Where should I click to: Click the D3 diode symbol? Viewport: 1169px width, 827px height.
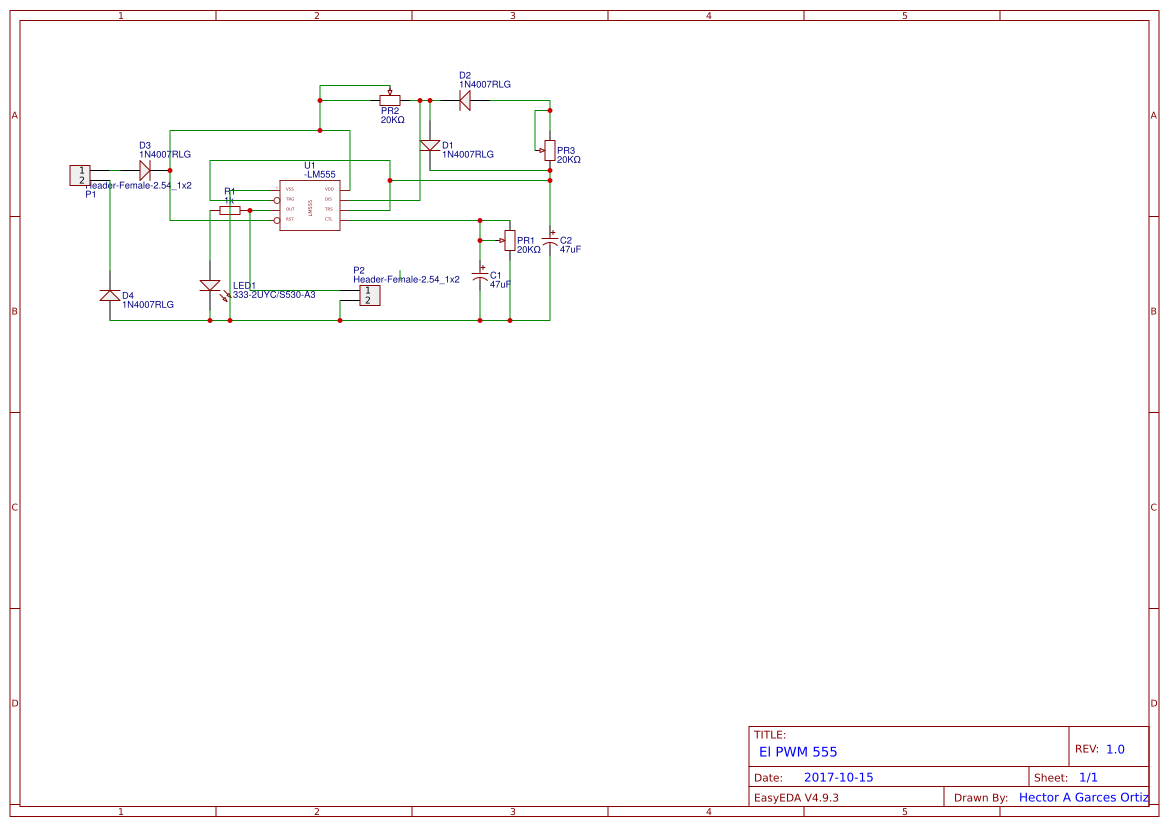pos(145,171)
